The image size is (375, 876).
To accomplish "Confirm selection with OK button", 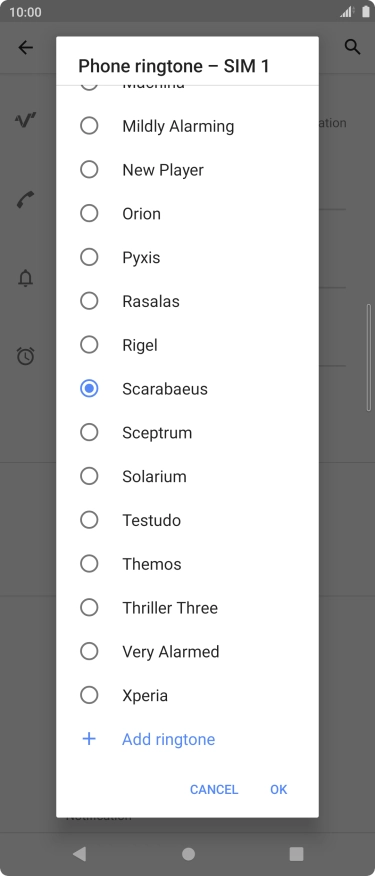I will click(278, 789).
